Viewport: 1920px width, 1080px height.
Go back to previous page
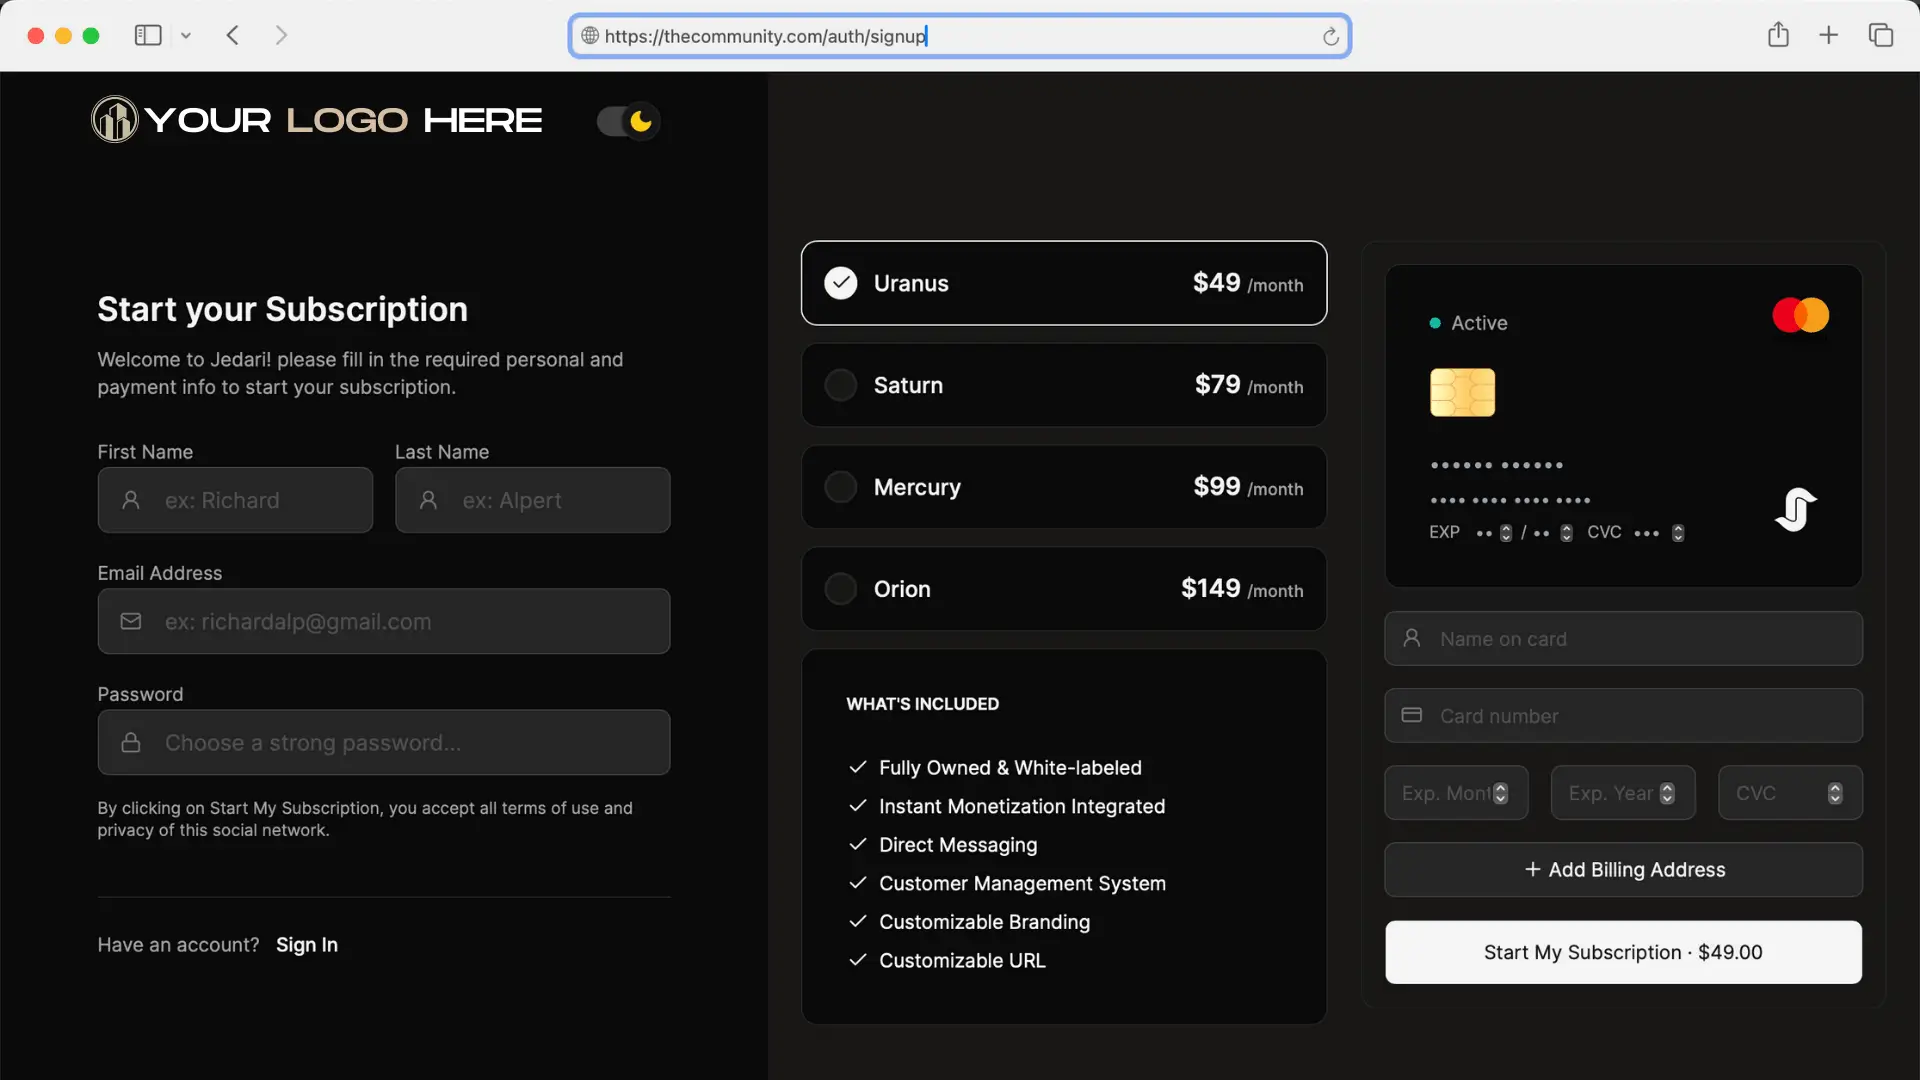pyautogui.click(x=233, y=36)
